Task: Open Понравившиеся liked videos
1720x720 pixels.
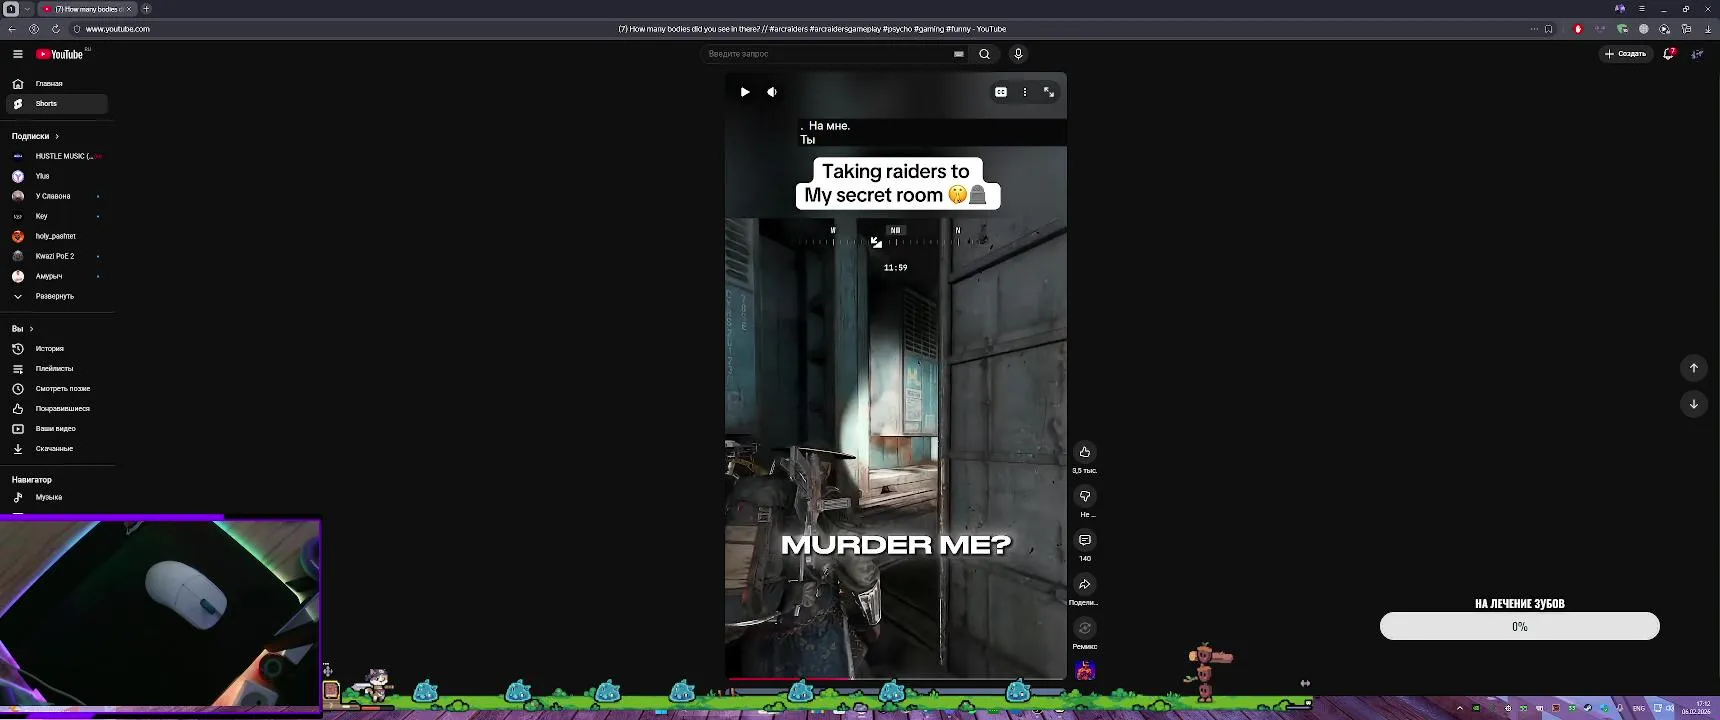Action: pyautogui.click(x=57, y=409)
